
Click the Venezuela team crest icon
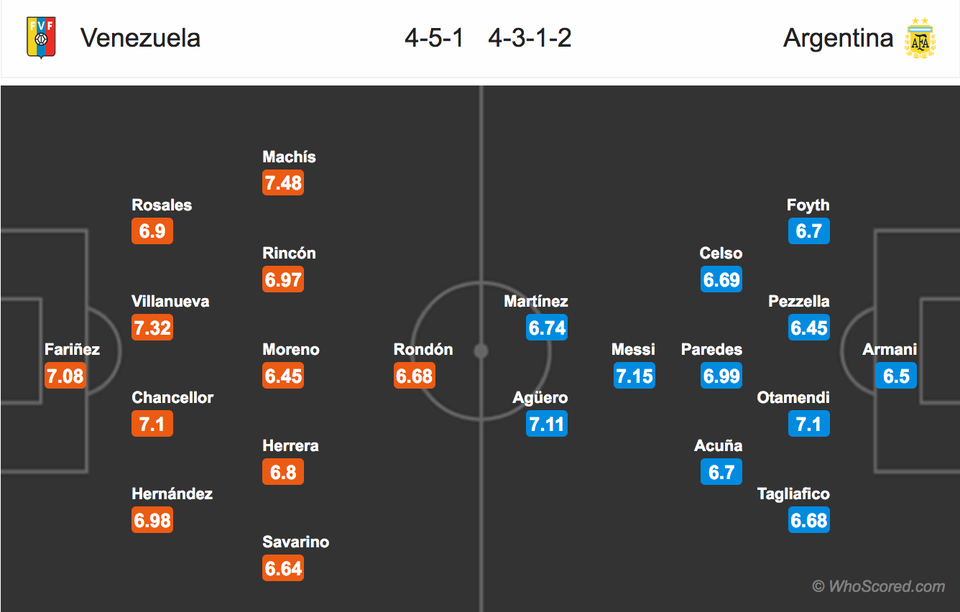click(41, 38)
